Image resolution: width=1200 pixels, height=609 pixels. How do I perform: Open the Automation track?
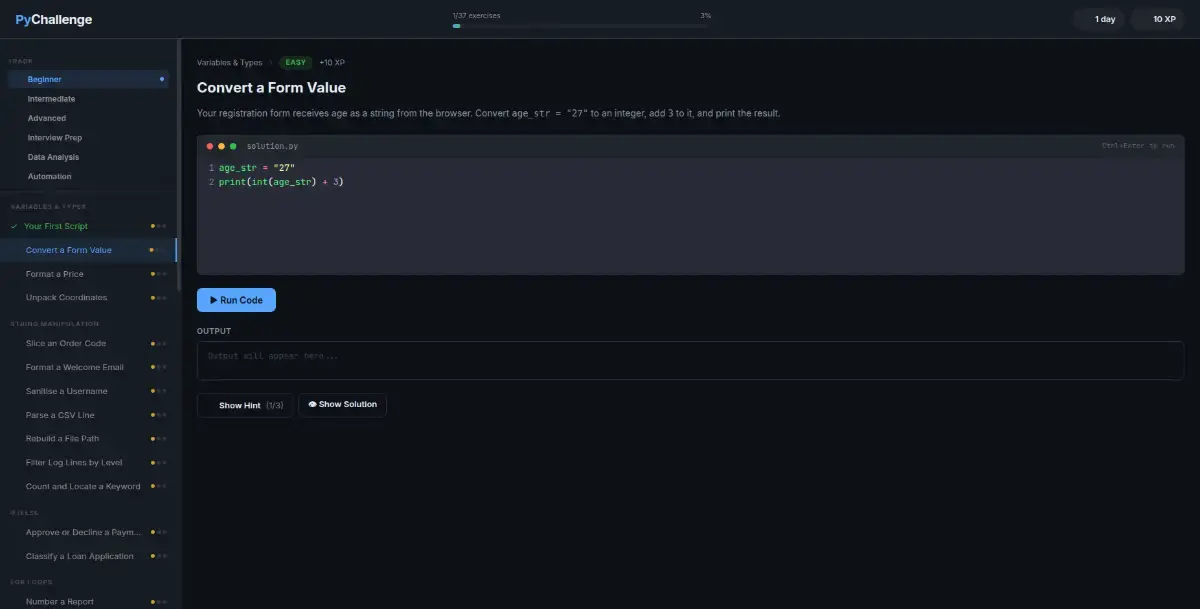tap(88, 177)
